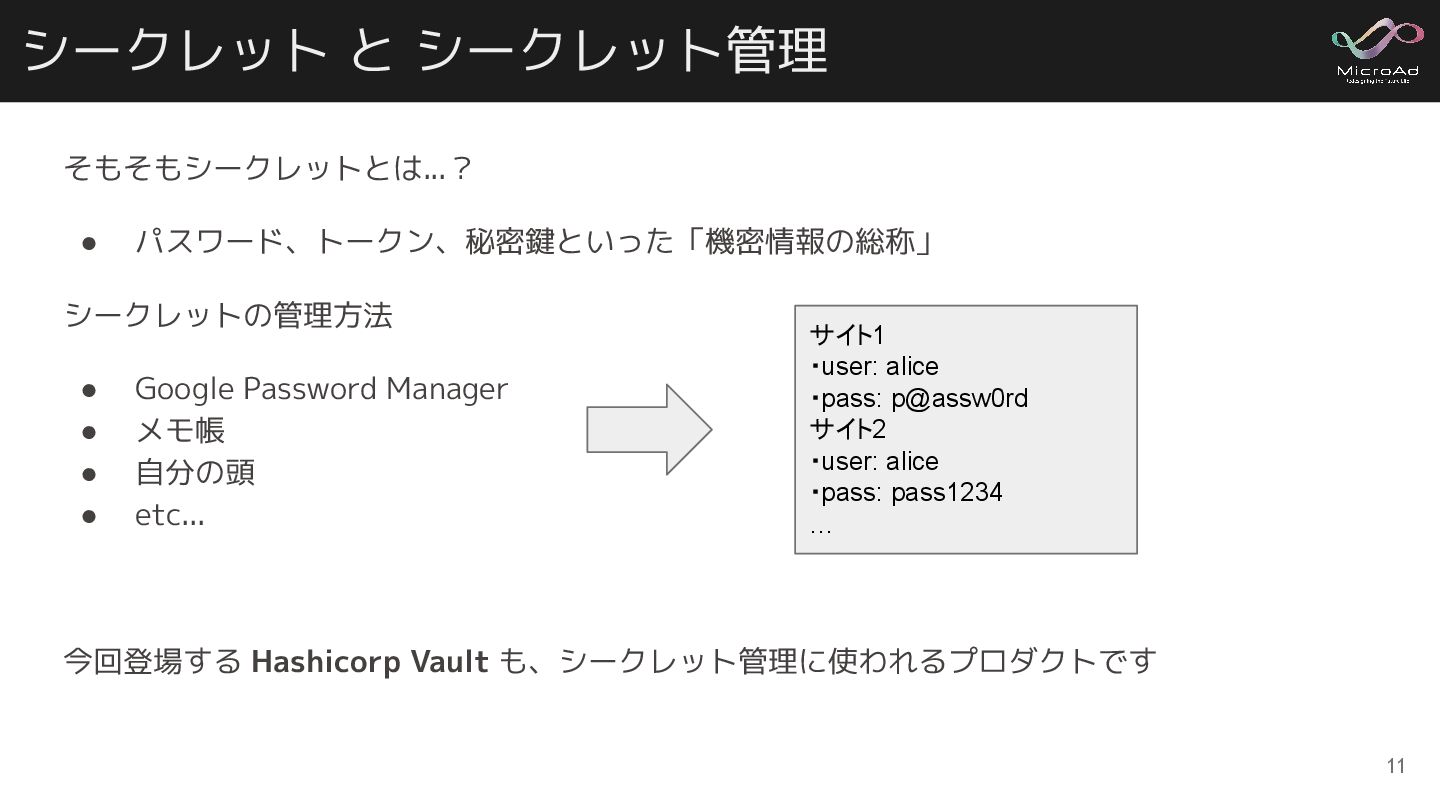Click bullet パスワード、トークン、秘密鍵といった「機密情報の総称」
The image size is (1440, 810).
point(534,241)
